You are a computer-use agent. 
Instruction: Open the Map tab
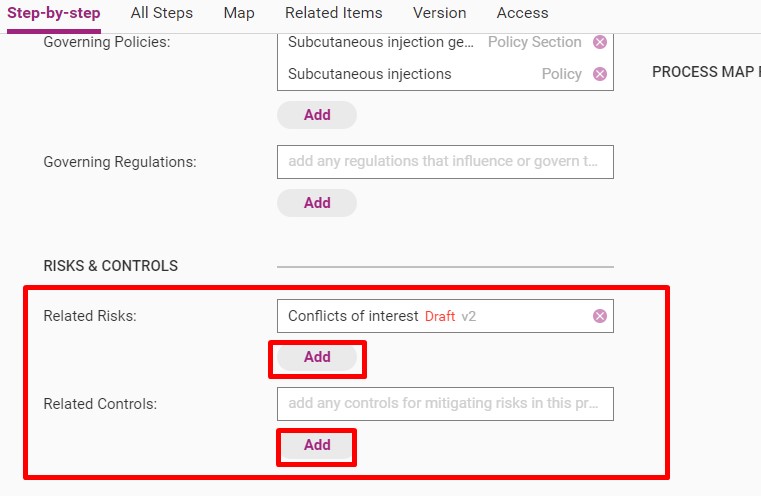[x=239, y=13]
